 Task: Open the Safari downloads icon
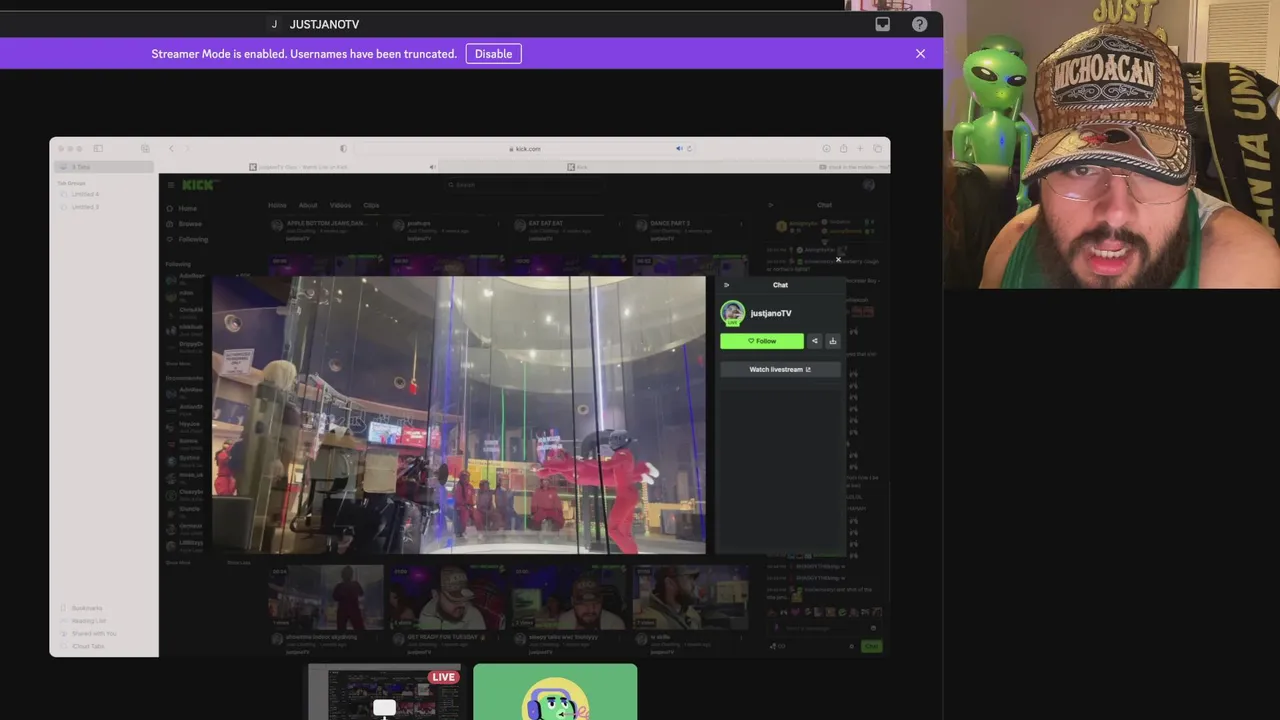pyautogui.click(x=826, y=149)
